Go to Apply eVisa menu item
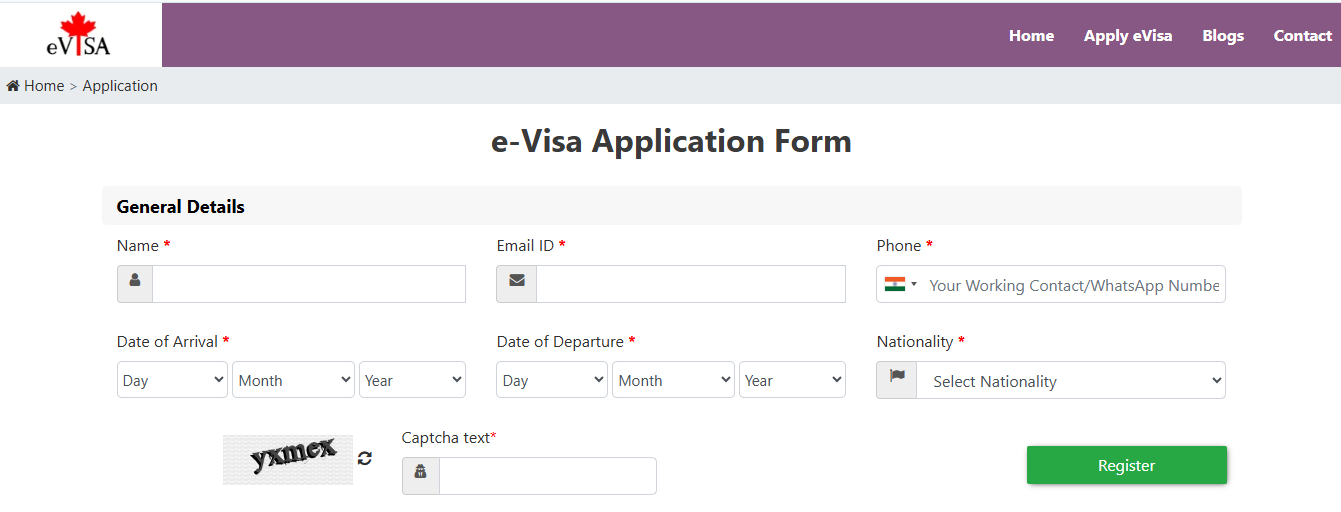 pos(1128,36)
